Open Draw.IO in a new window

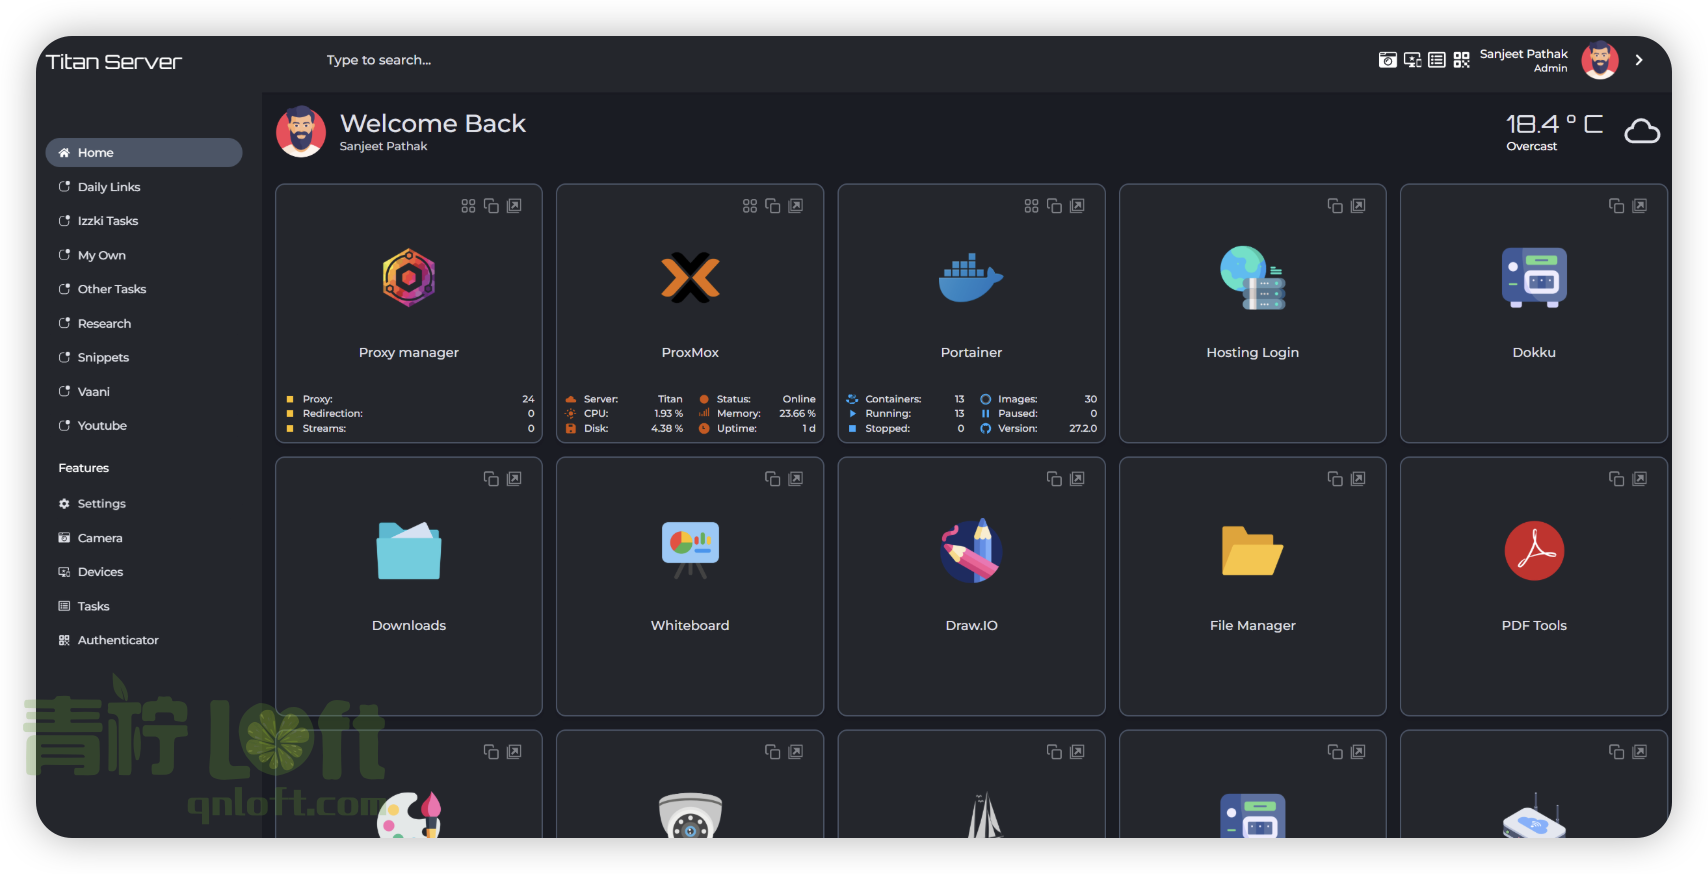click(1077, 479)
